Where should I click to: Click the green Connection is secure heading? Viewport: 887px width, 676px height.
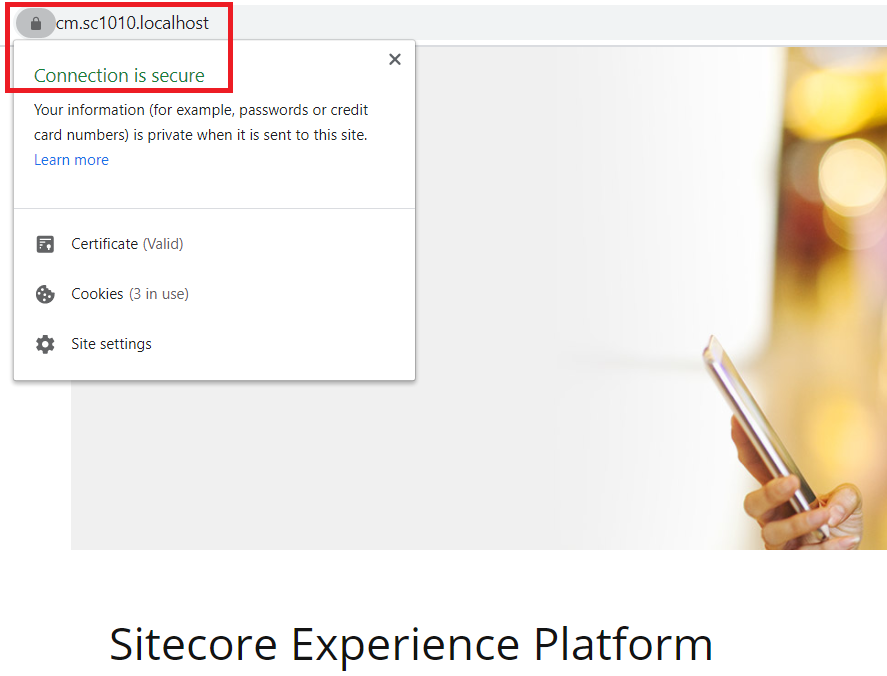coord(119,76)
